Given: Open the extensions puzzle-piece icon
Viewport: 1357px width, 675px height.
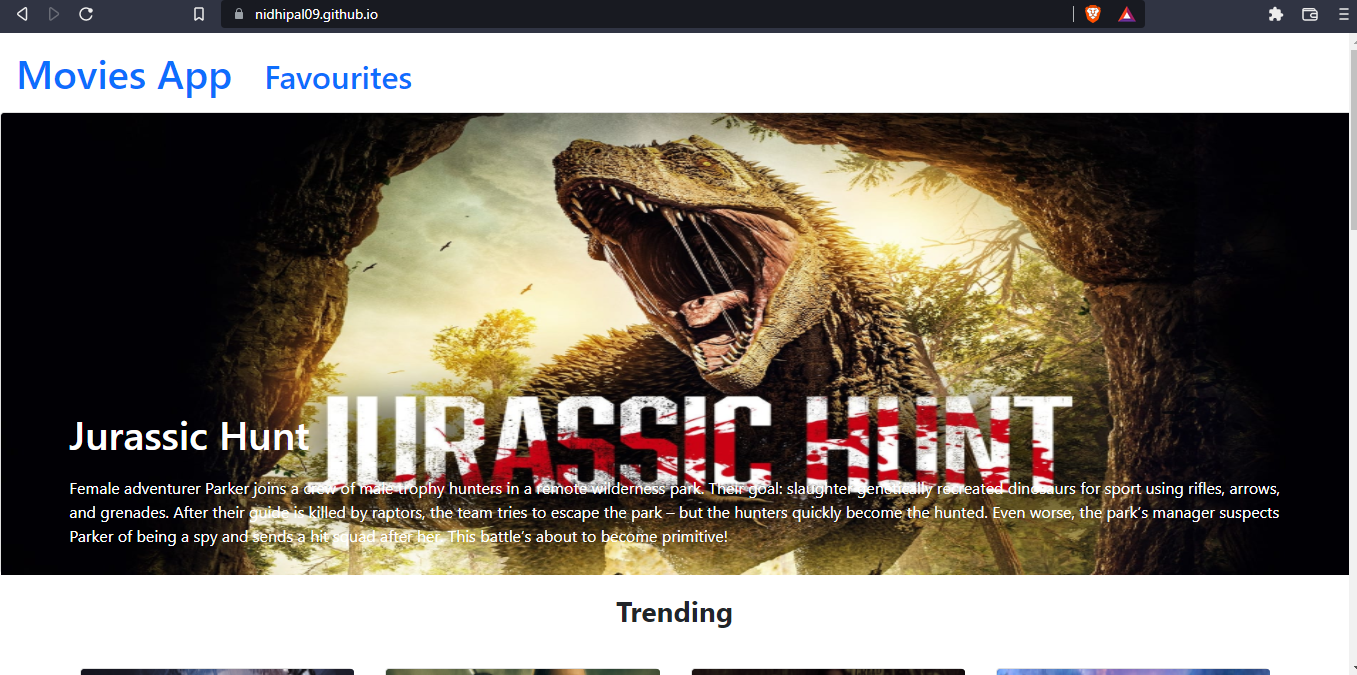Looking at the screenshot, I should point(1275,14).
